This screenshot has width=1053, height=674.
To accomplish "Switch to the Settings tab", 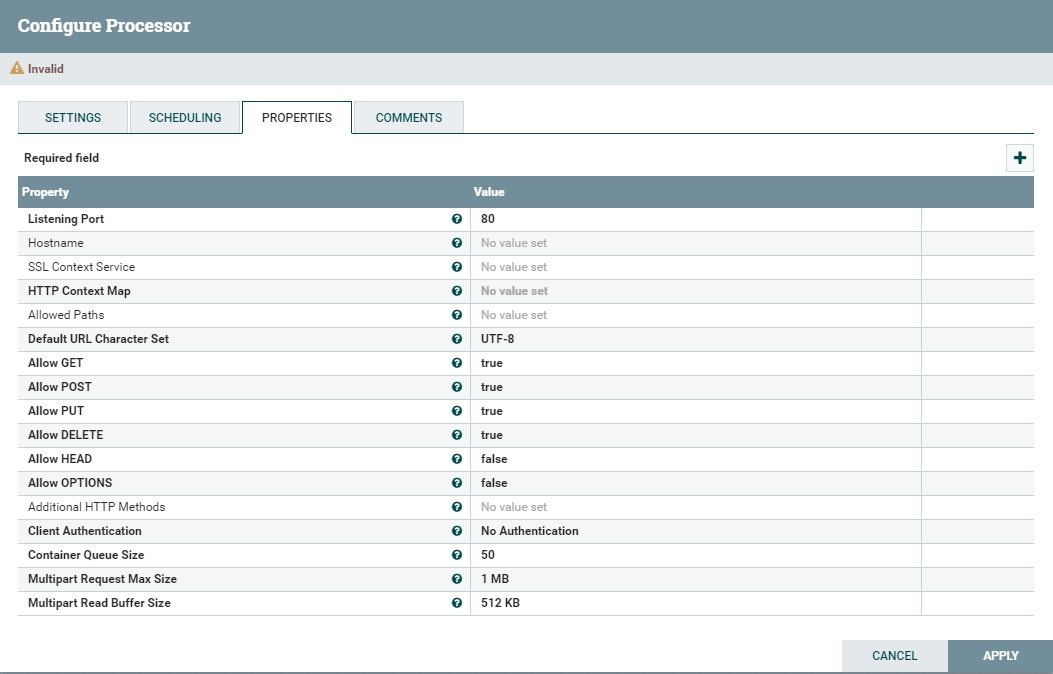I will [73, 117].
